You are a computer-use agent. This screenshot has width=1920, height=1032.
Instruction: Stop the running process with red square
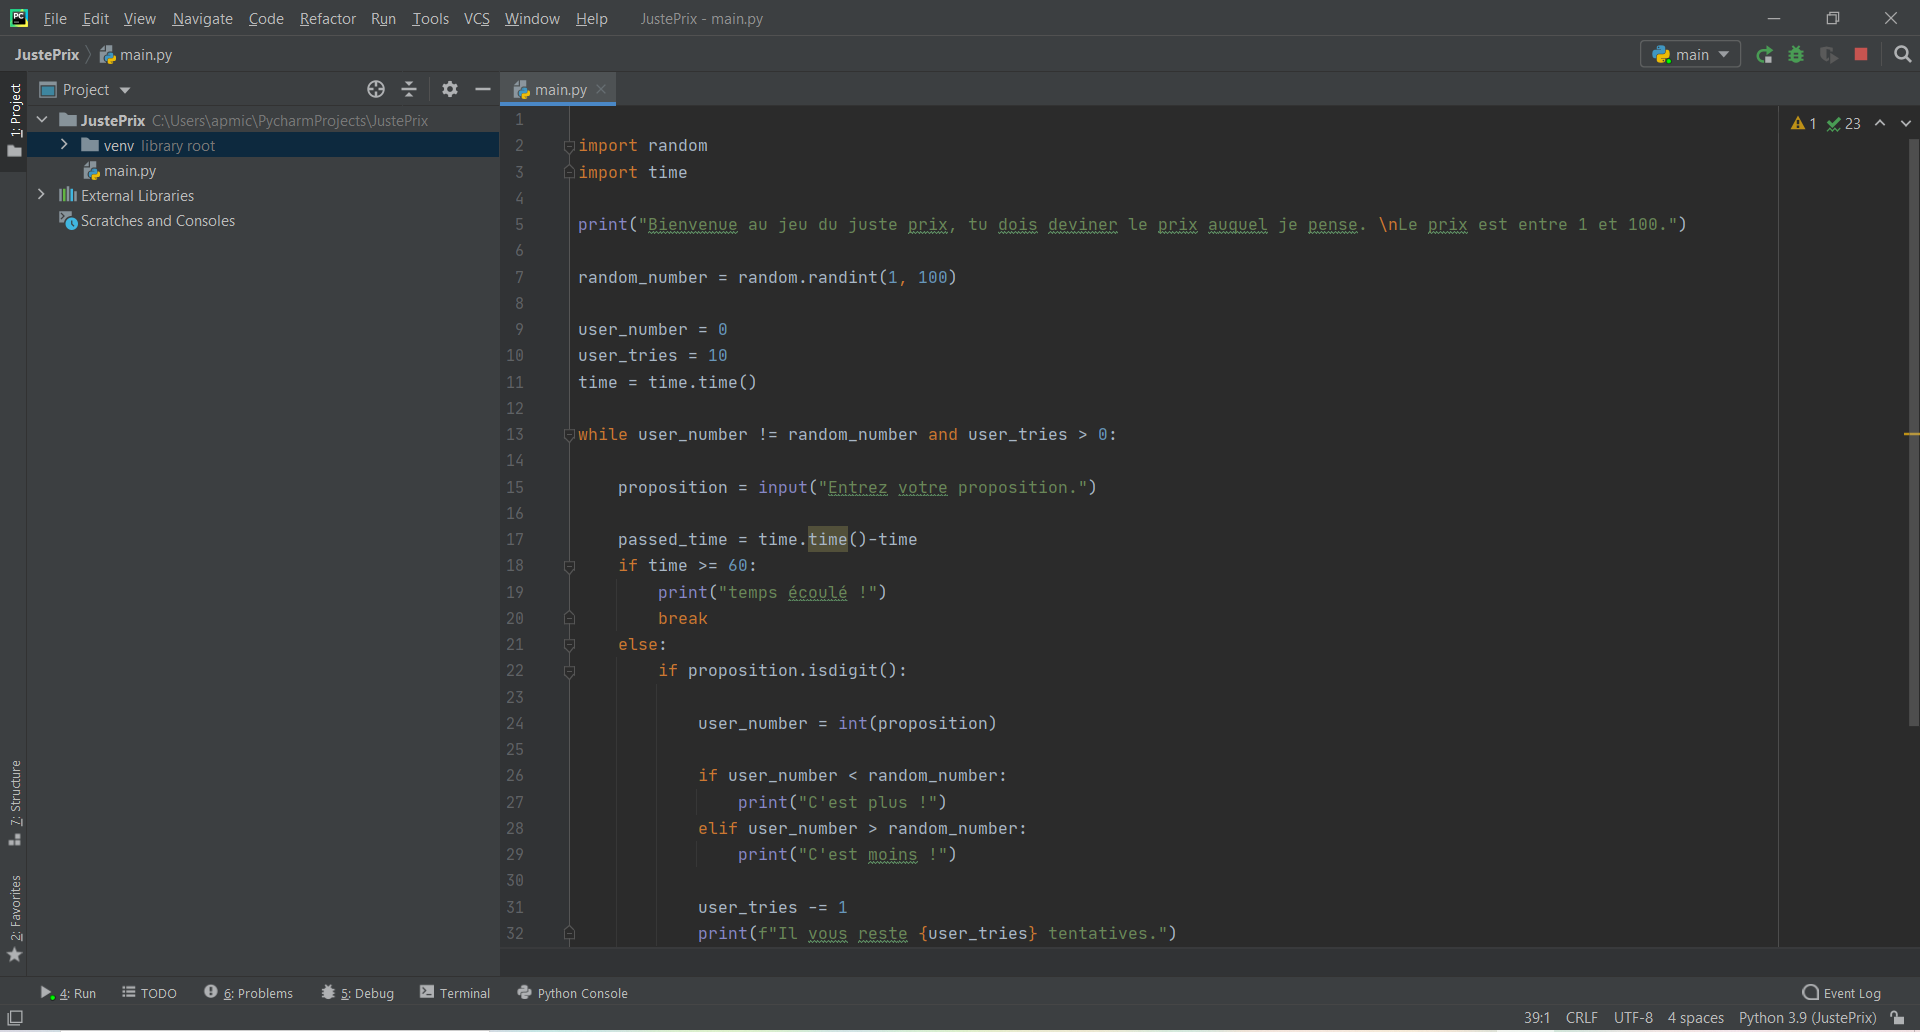pyautogui.click(x=1861, y=55)
